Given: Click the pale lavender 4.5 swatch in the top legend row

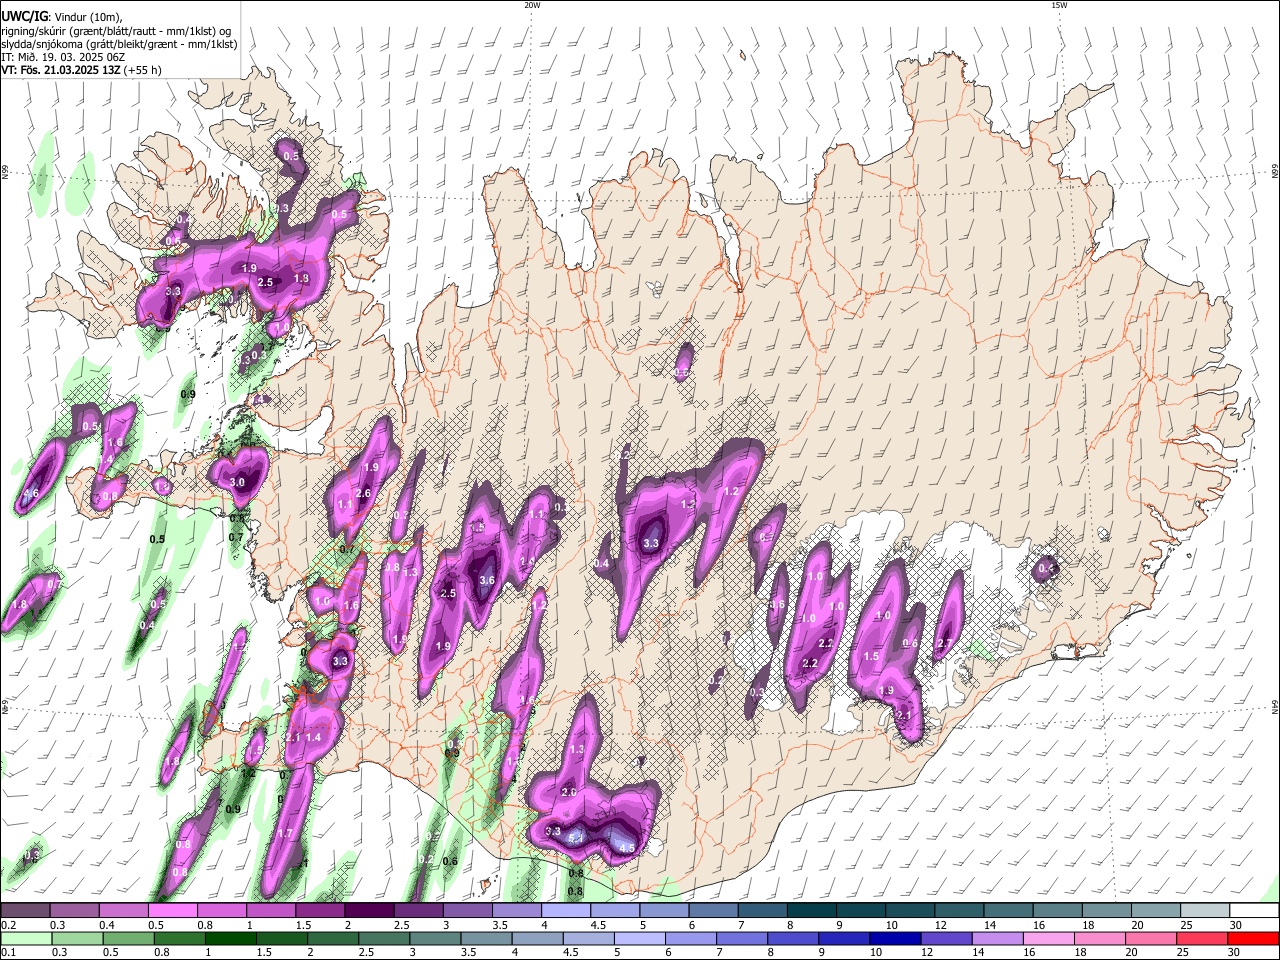Looking at the screenshot, I should point(615,910).
